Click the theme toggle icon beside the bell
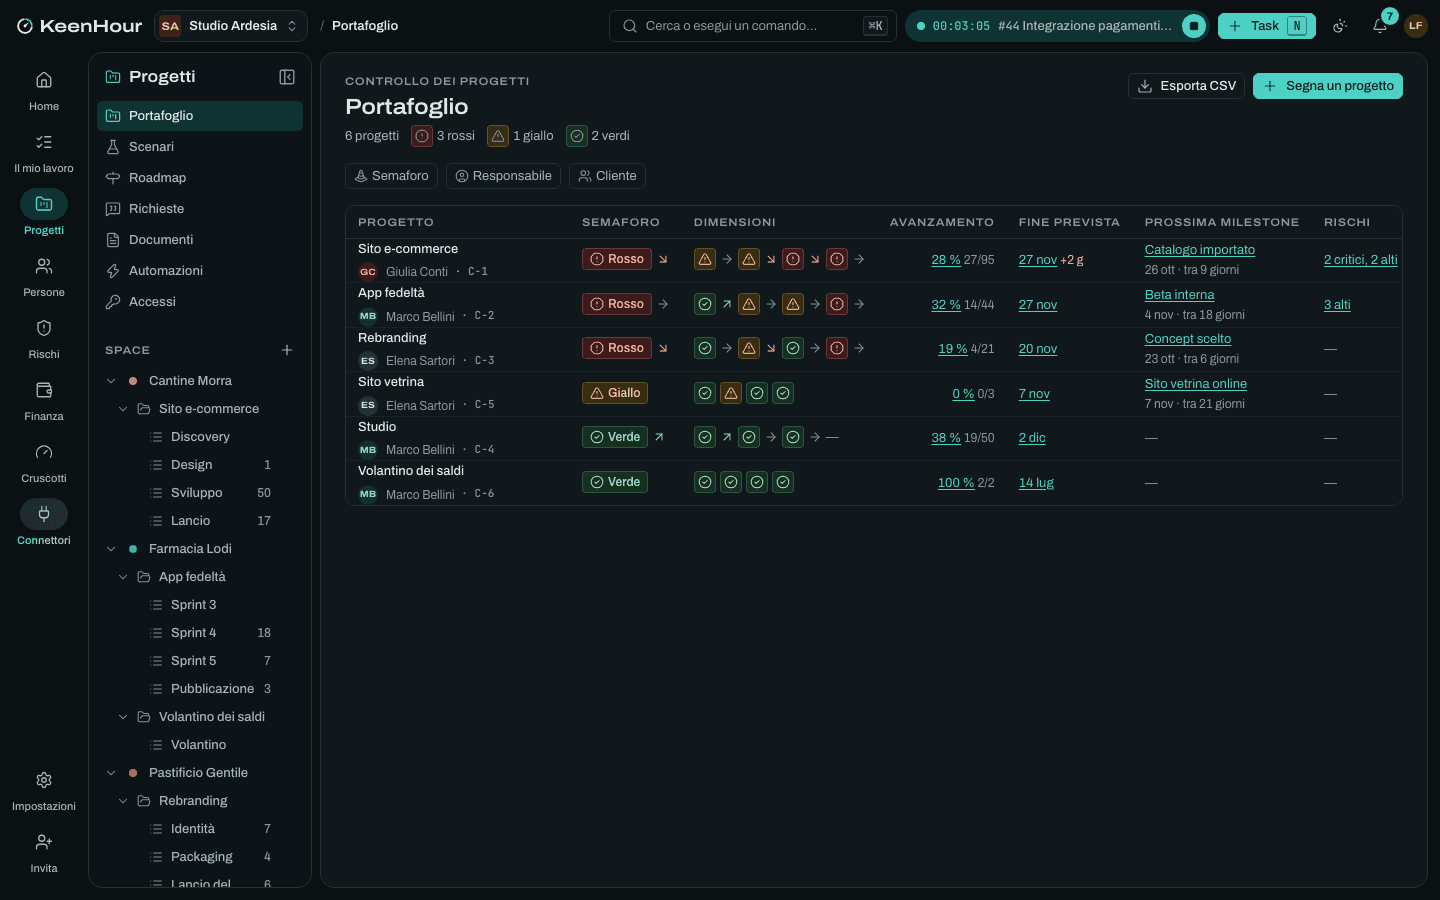This screenshot has width=1440, height=900. 1340,26
